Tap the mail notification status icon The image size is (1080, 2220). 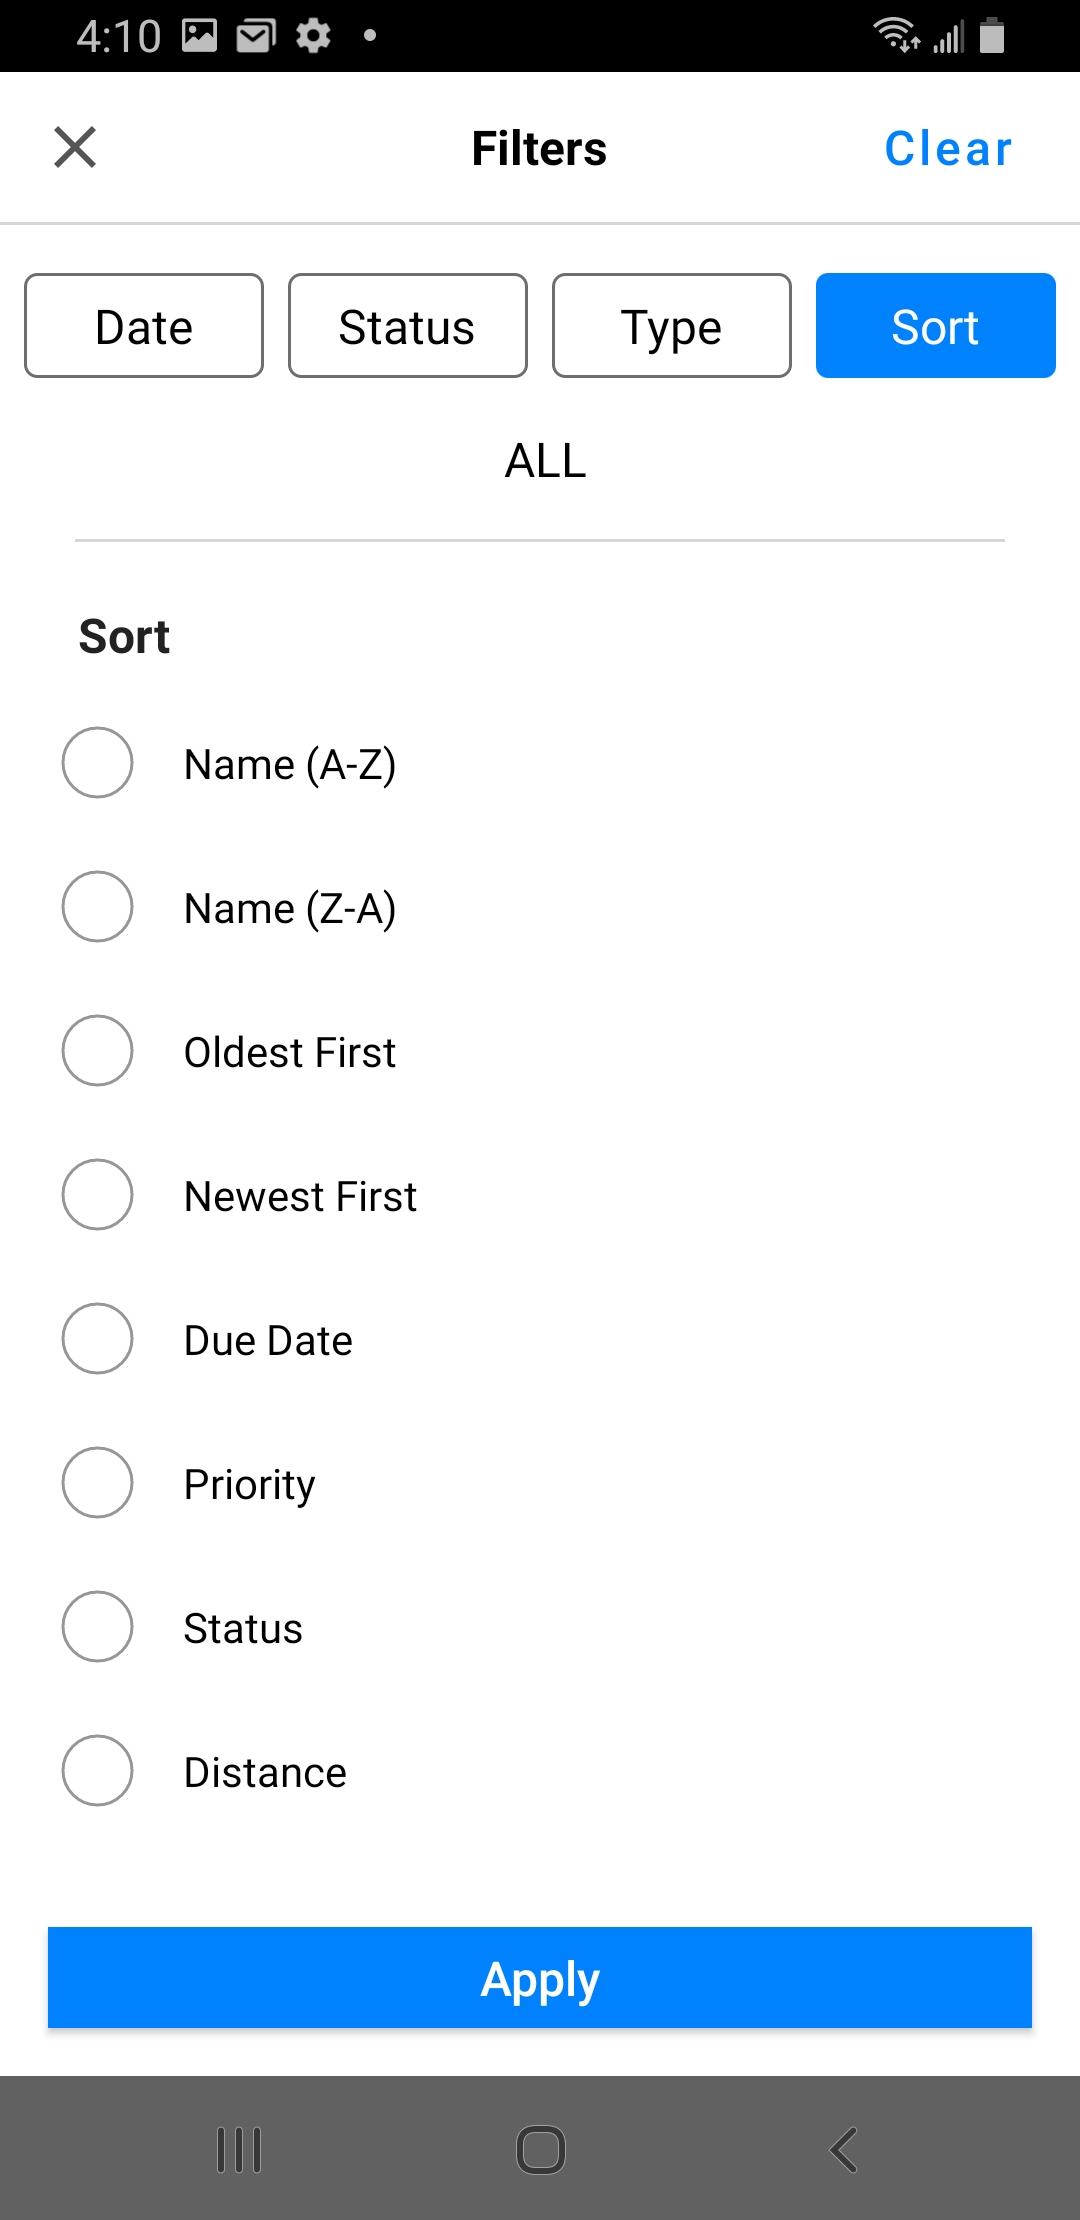pos(256,36)
